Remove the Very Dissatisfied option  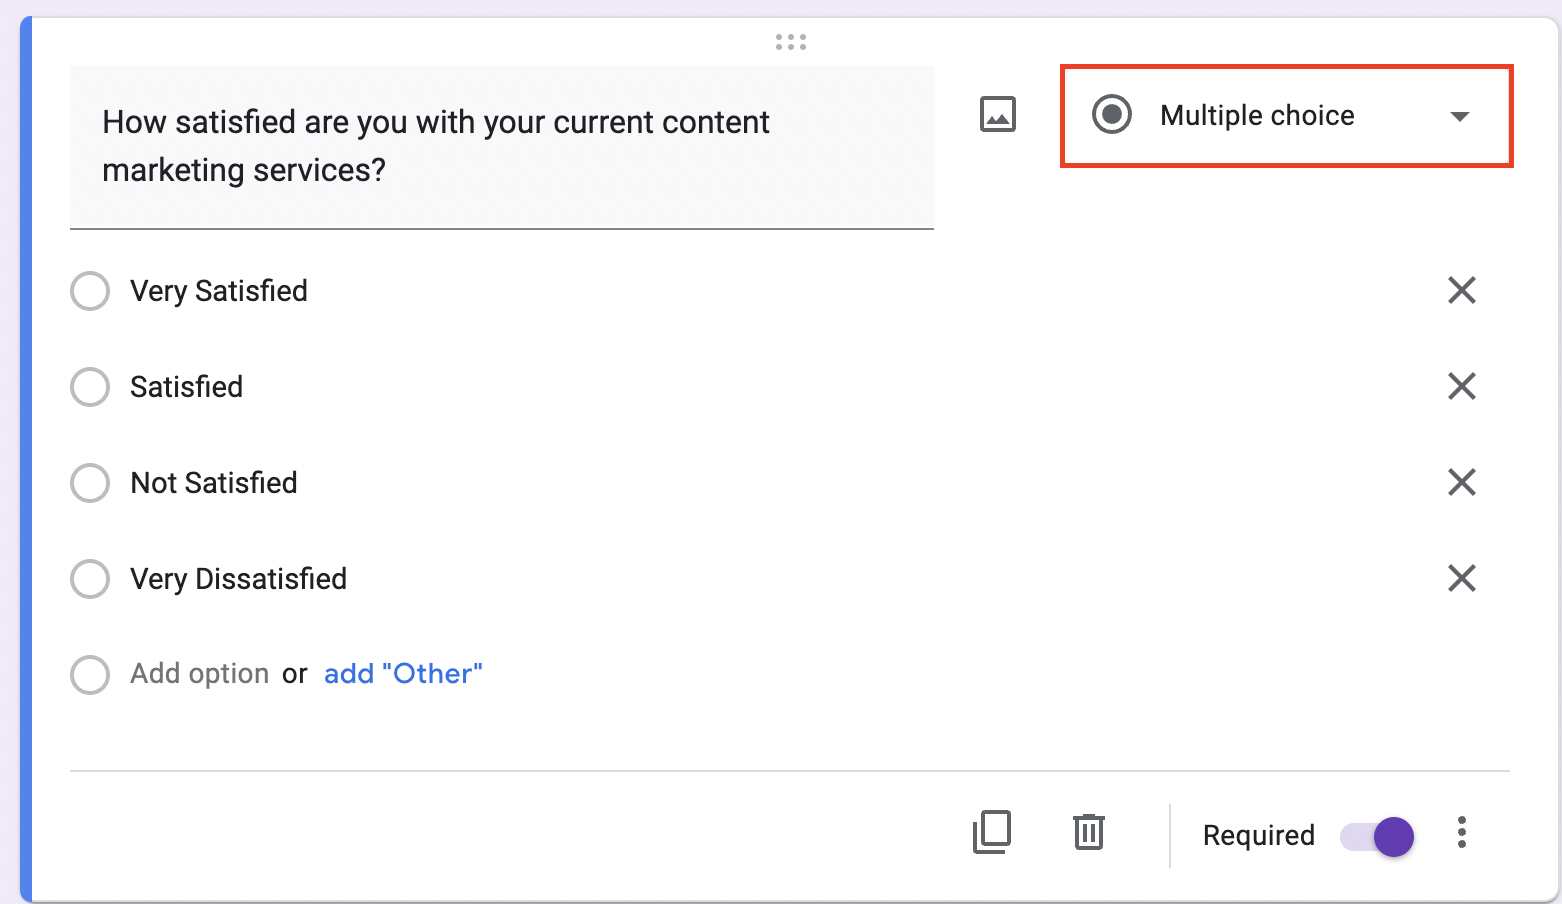1461,579
